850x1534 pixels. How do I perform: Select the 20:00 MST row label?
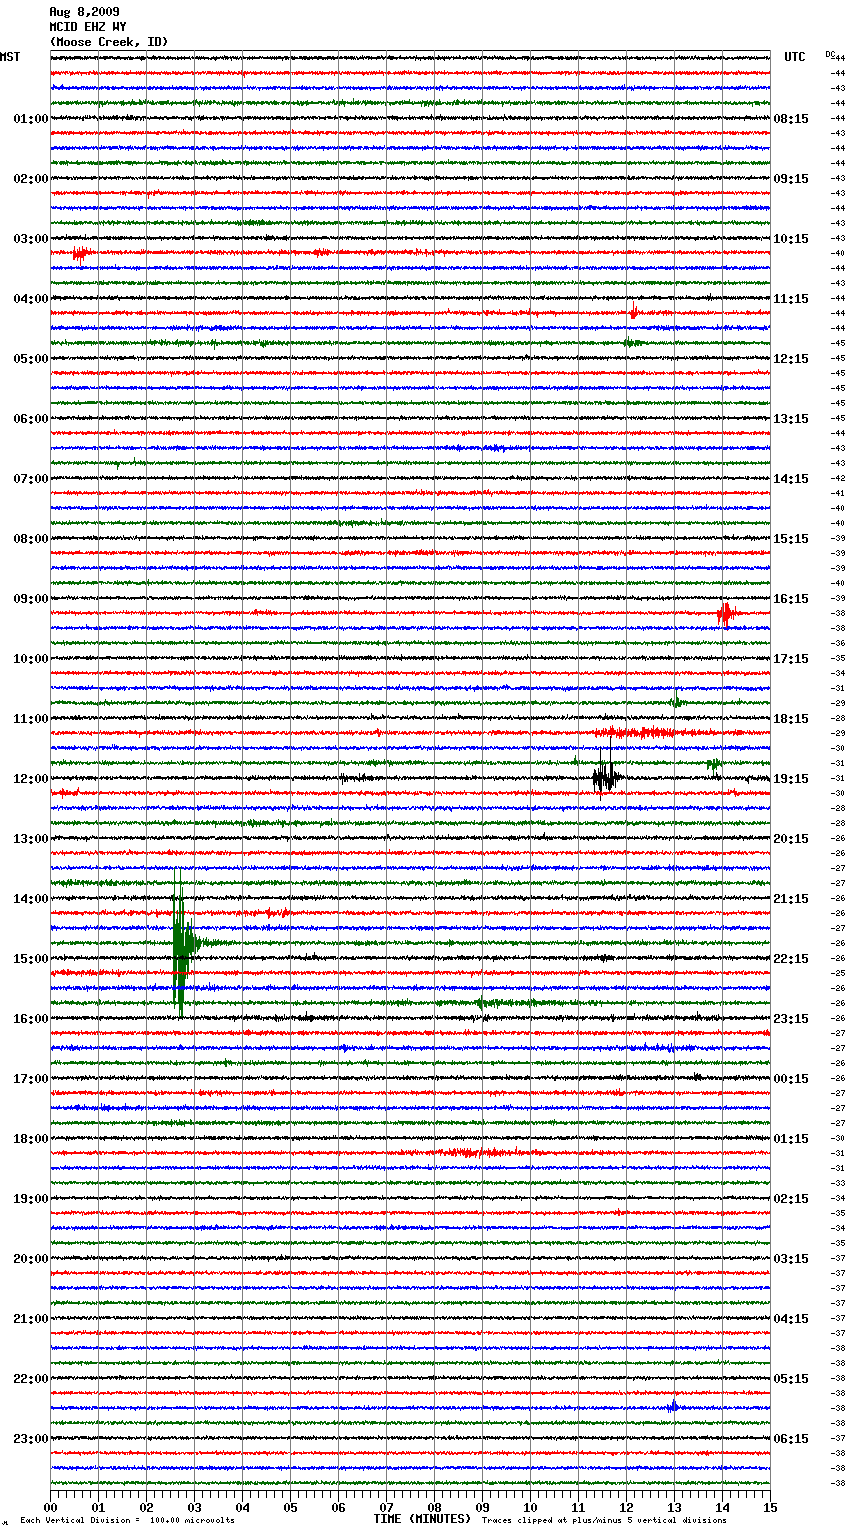(31, 1259)
